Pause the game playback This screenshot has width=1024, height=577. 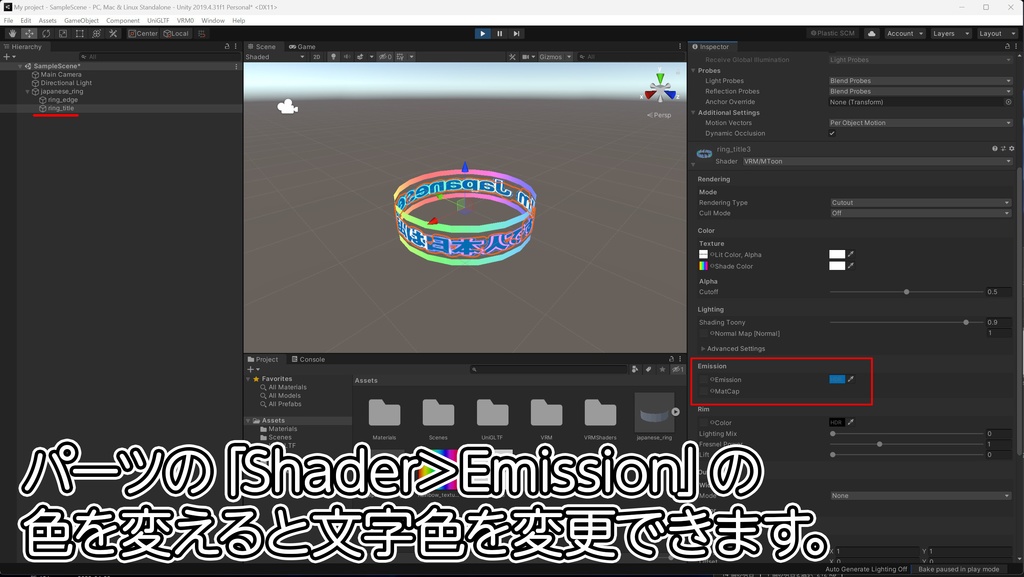[500, 33]
